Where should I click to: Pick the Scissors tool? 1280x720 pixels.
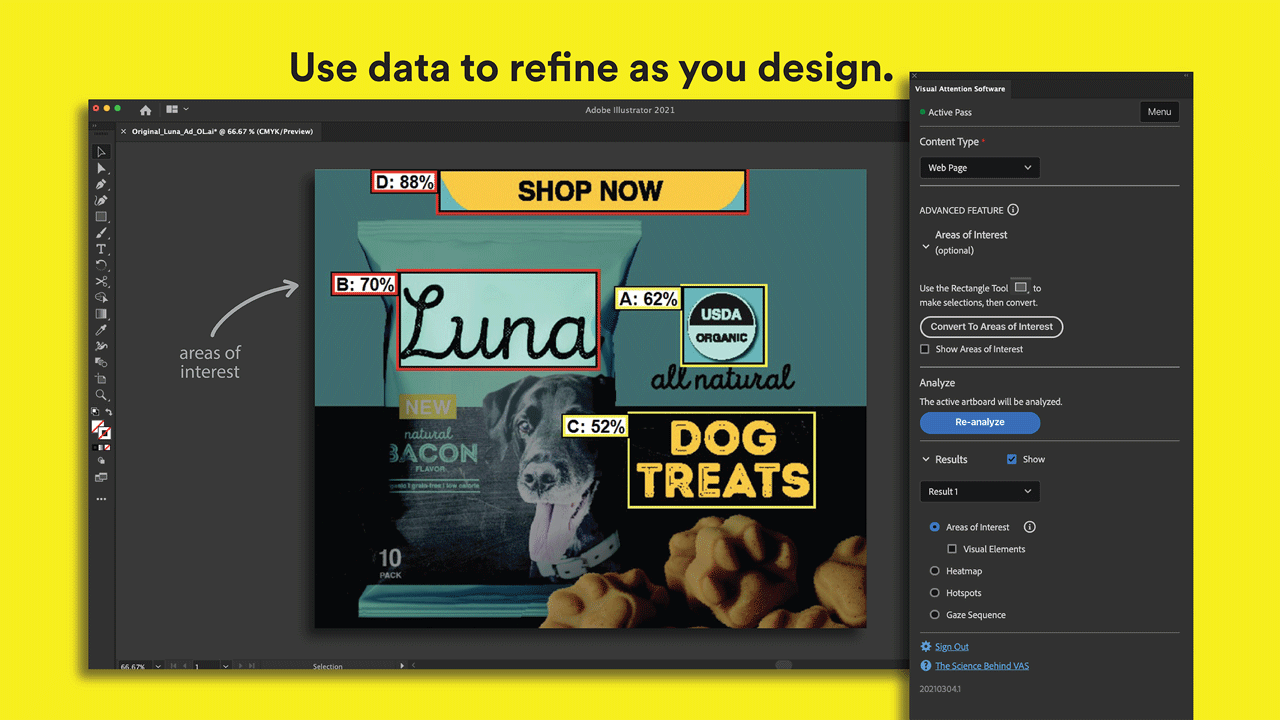tap(101, 281)
